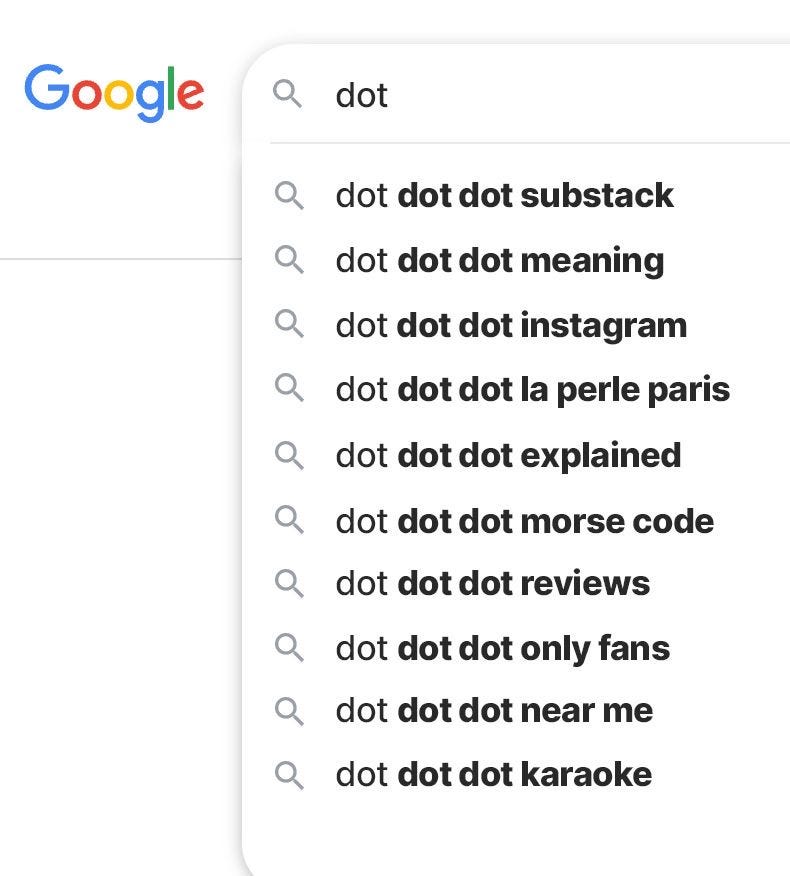The width and height of the screenshot is (790, 876).
Task: Select suggestion 'dot dot dot substack'
Action: coord(504,195)
